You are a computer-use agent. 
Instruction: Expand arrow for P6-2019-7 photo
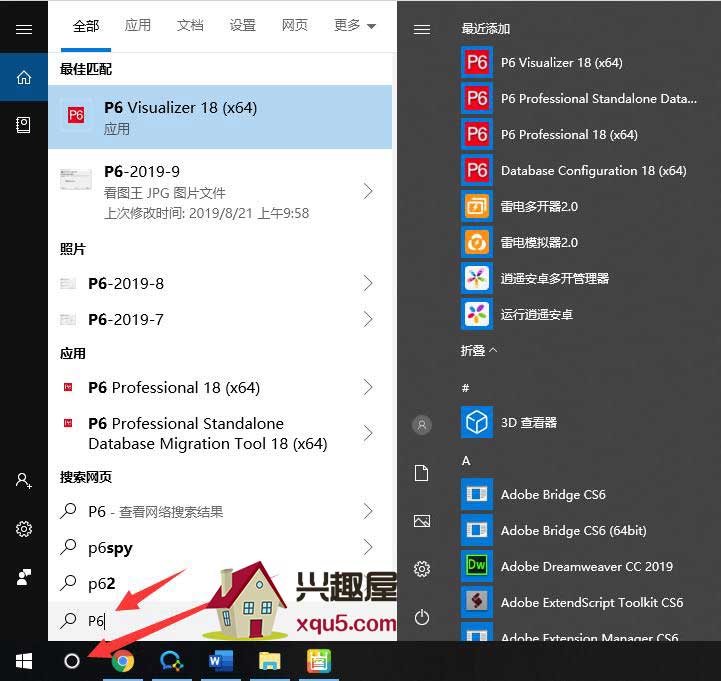(368, 319)
